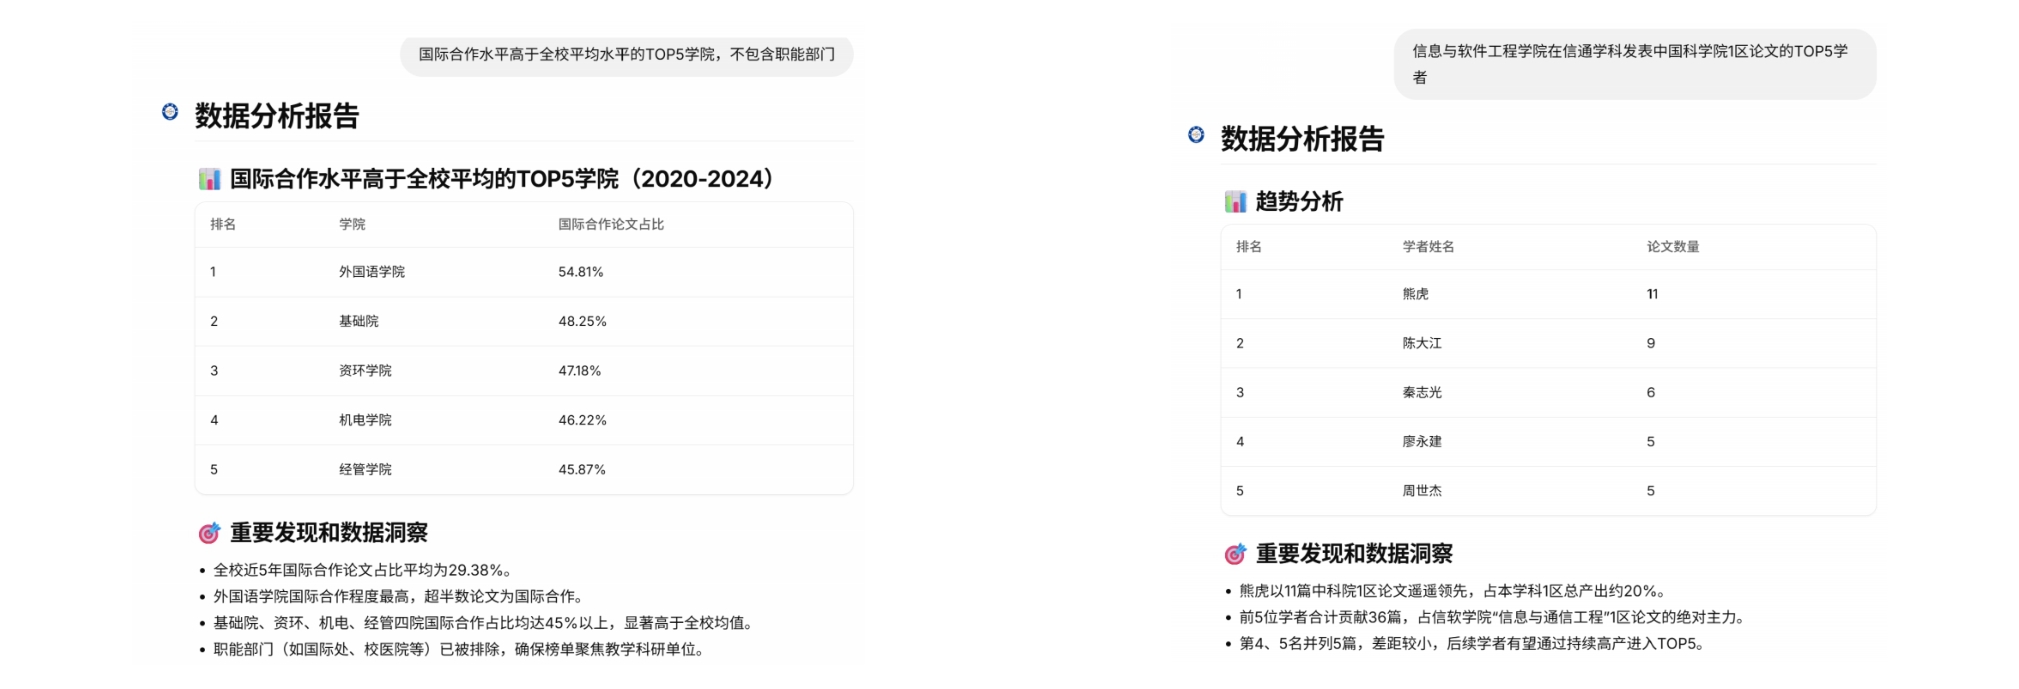Select the user message about 国际合作水平 TOP5学院

click(626, 54)
